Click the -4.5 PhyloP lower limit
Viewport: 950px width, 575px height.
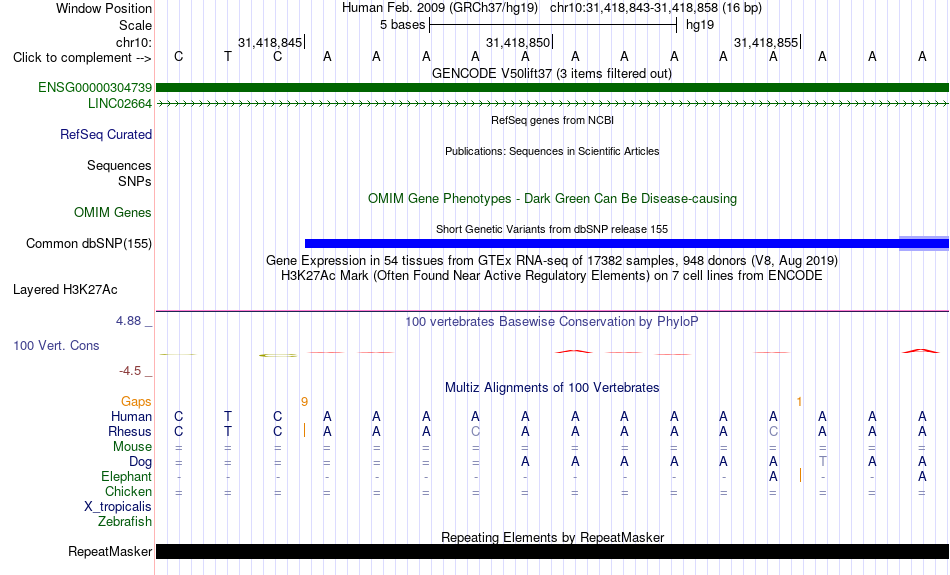click(x=130, y=371)
